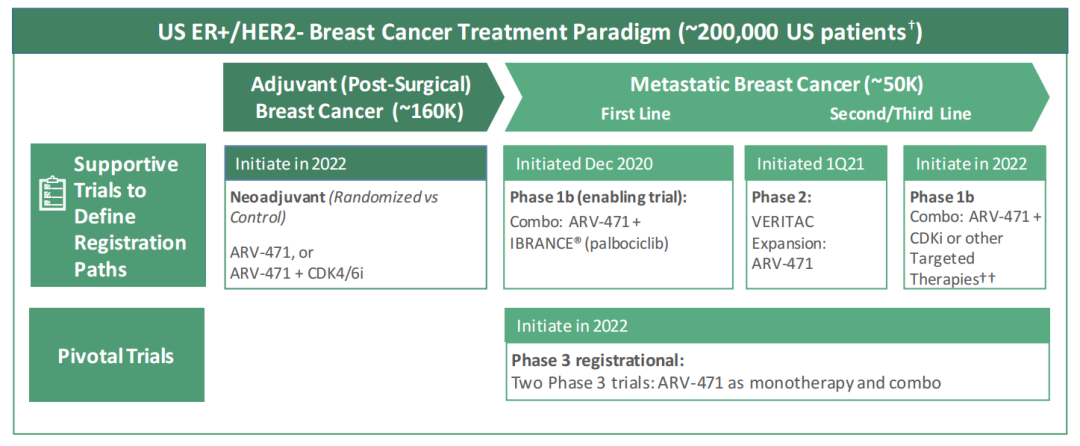Screen dimensions: 1080x446
Task: Select the title banner about treatment paradigm
Action: [540, 32]
